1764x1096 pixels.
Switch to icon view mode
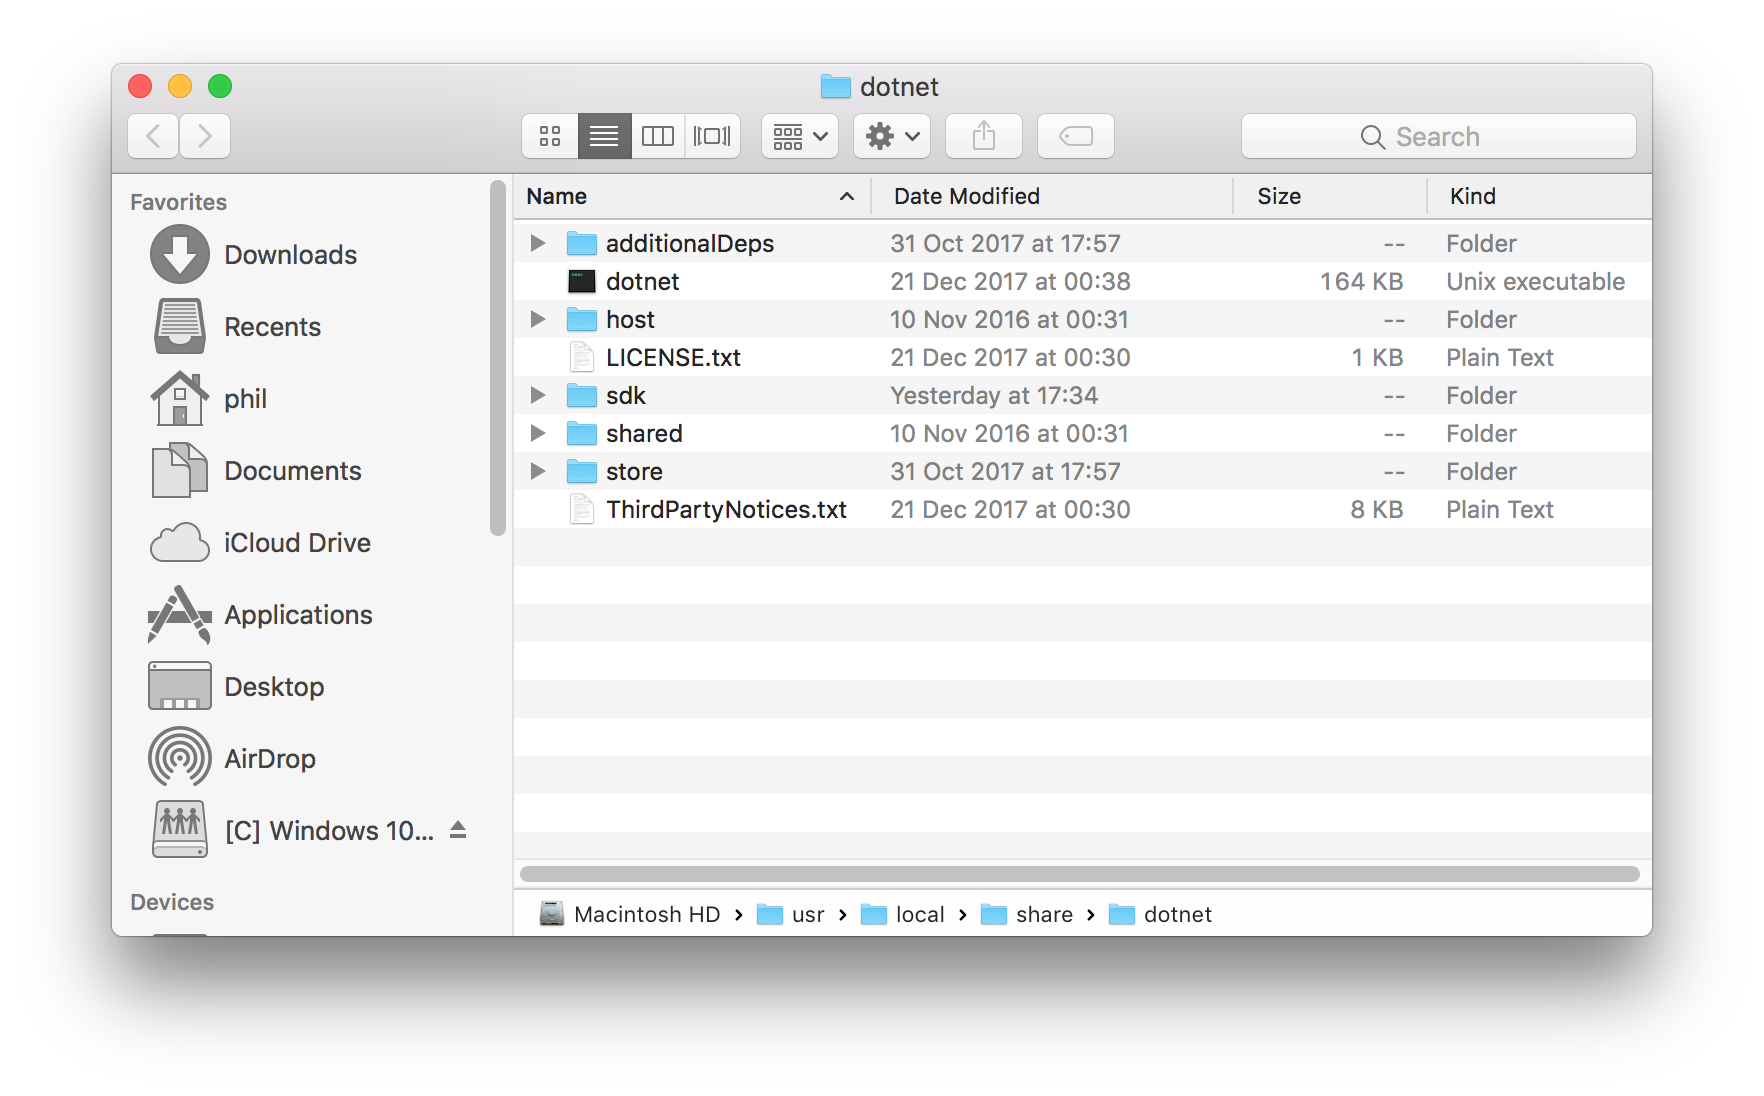(x=550, y=136)
